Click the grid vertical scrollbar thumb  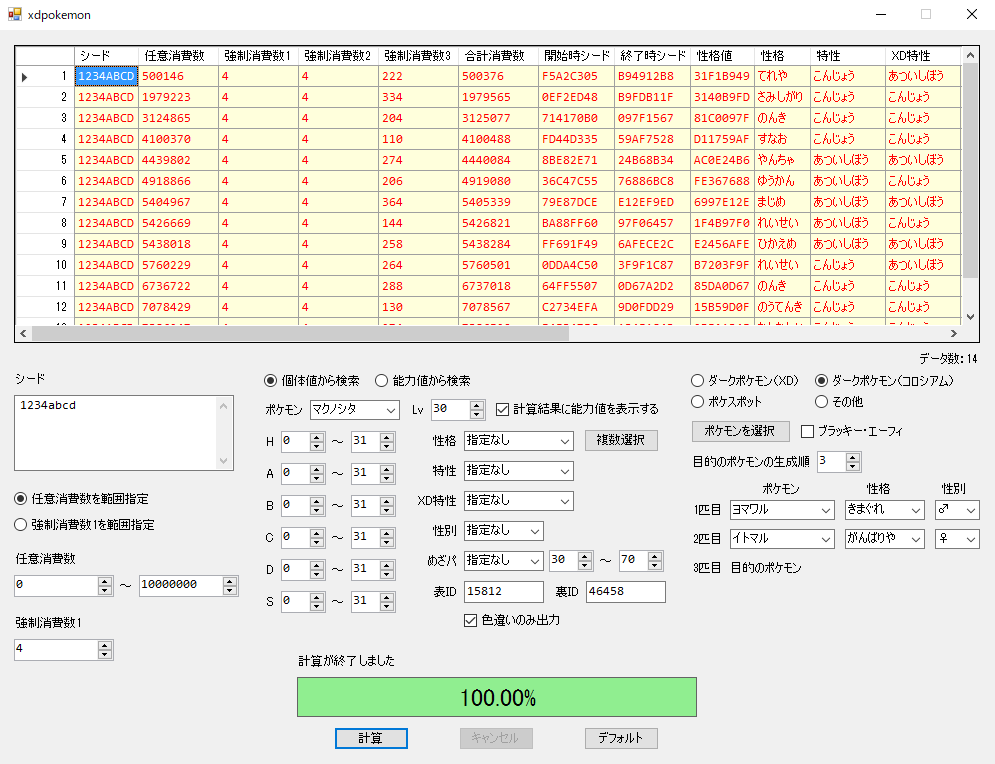click(x=970, y=170)
